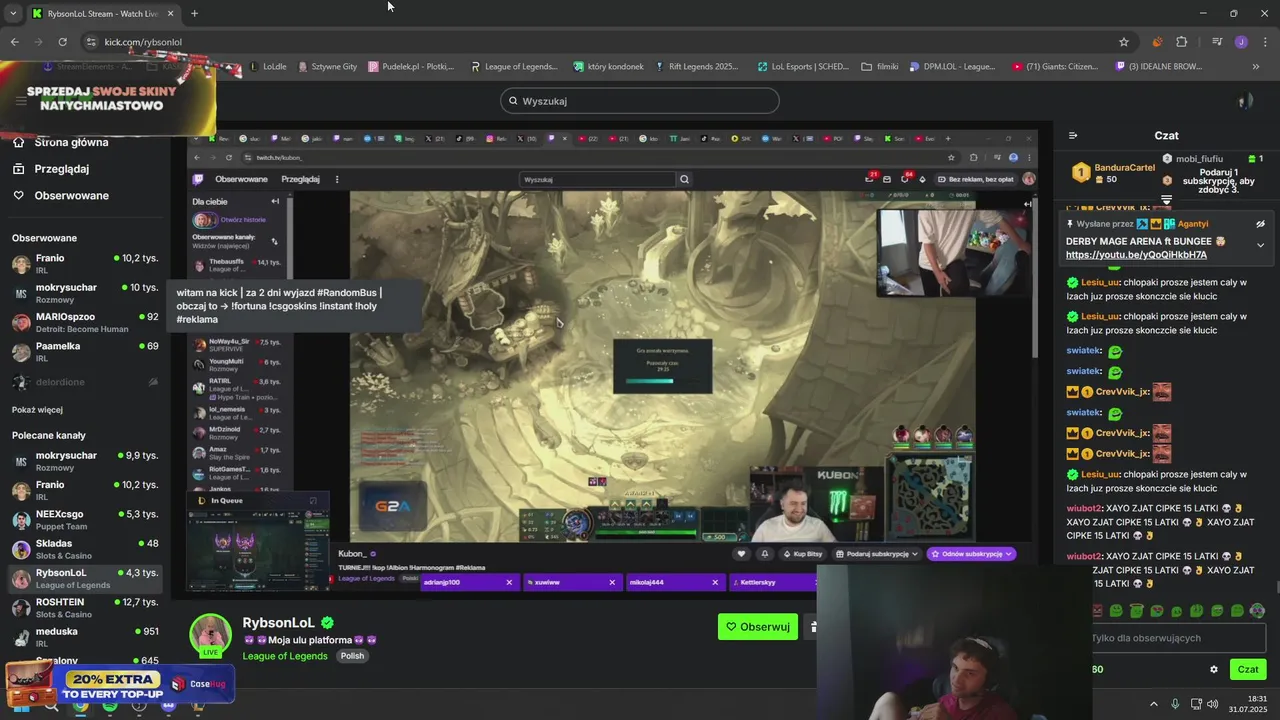Expand followed list with Pokaż więcej
This screenshot has height=720, width=1280.
(37, 410)
